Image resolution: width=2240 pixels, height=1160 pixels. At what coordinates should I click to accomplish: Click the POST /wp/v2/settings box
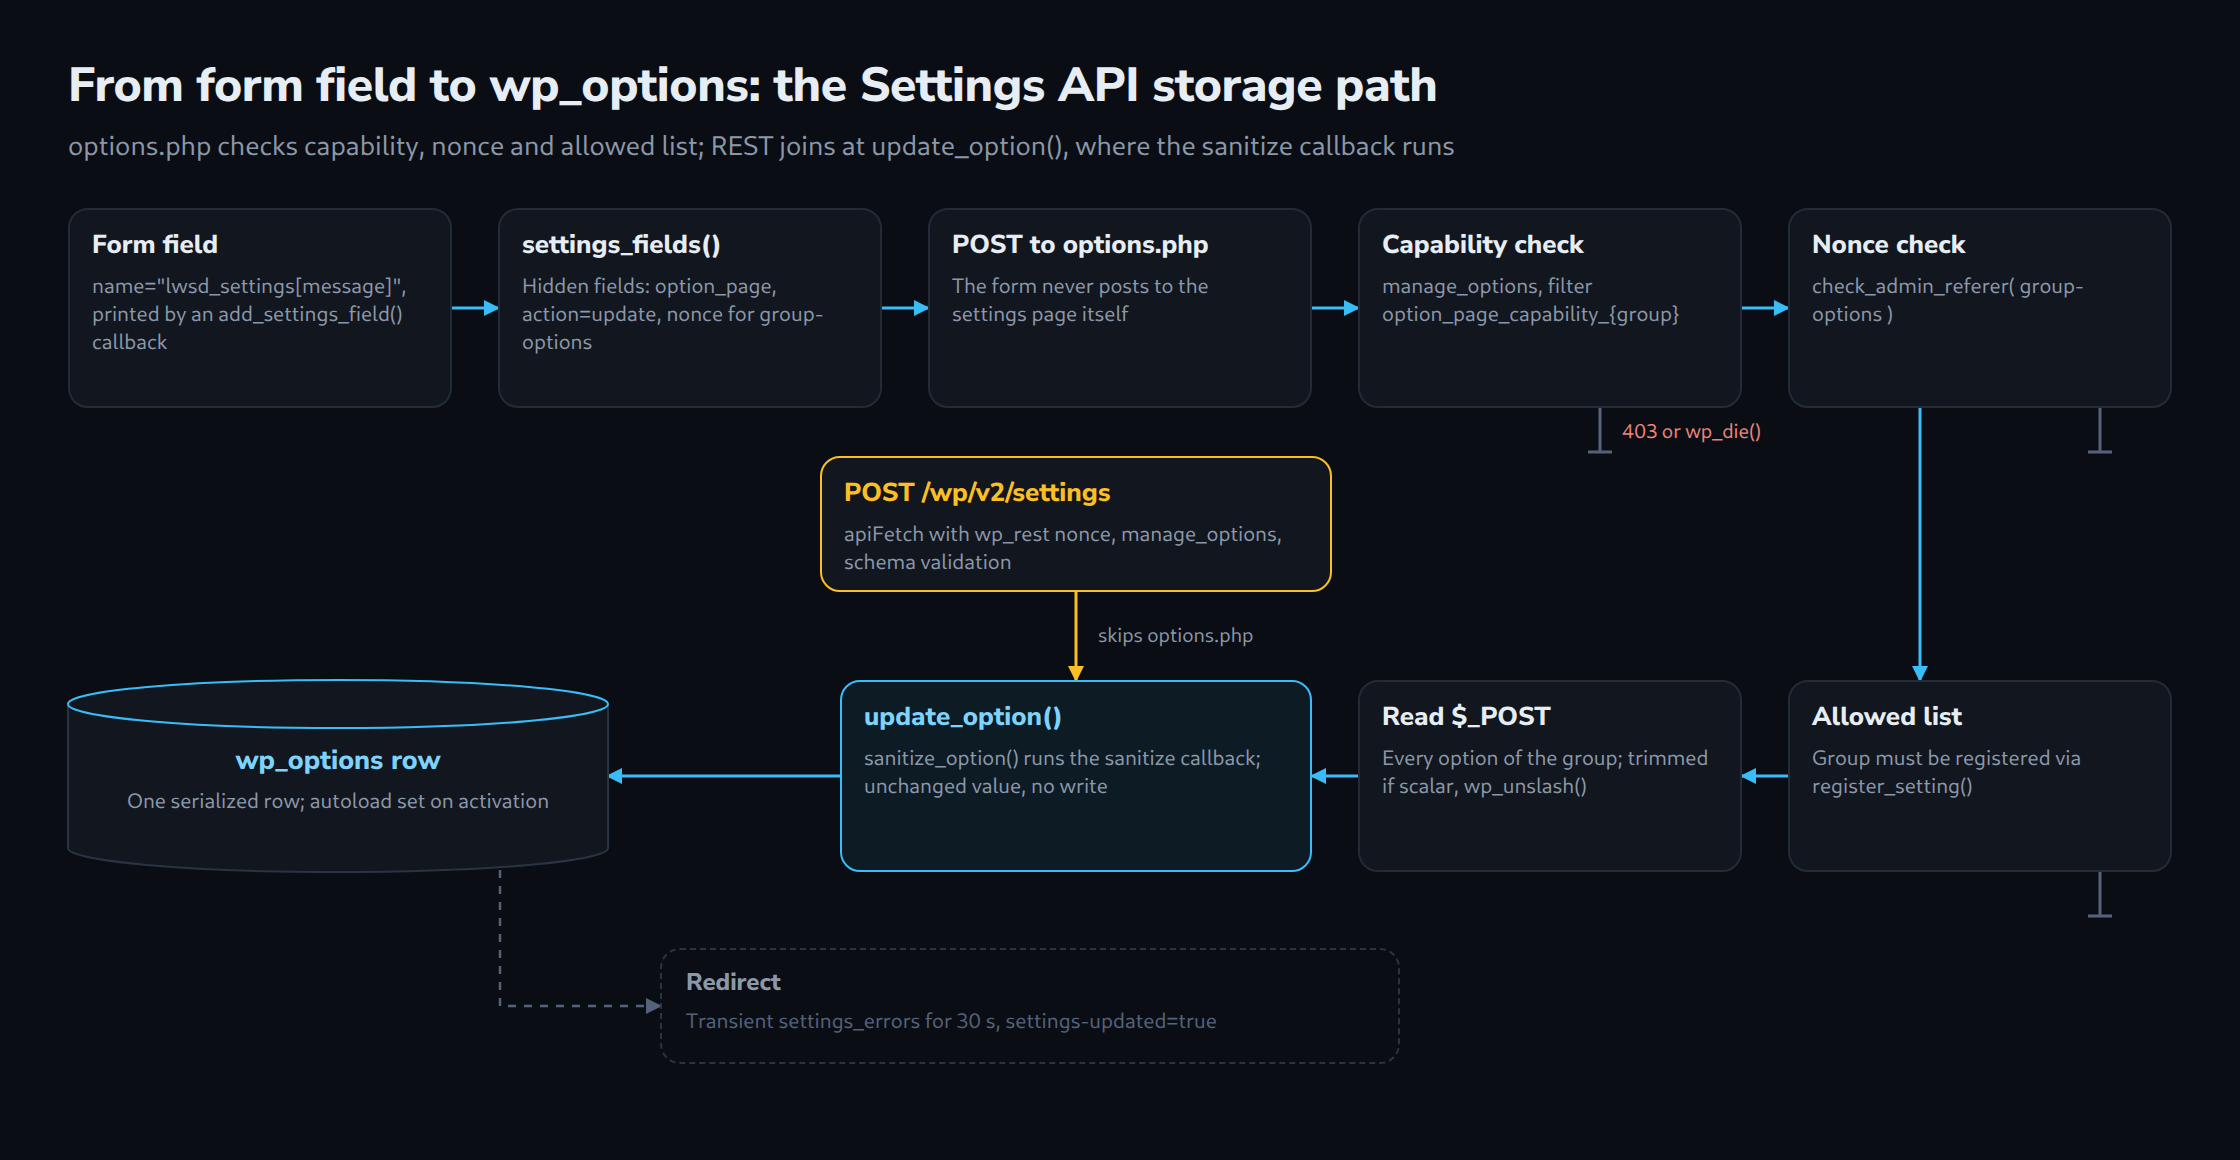coord(1076,524)
